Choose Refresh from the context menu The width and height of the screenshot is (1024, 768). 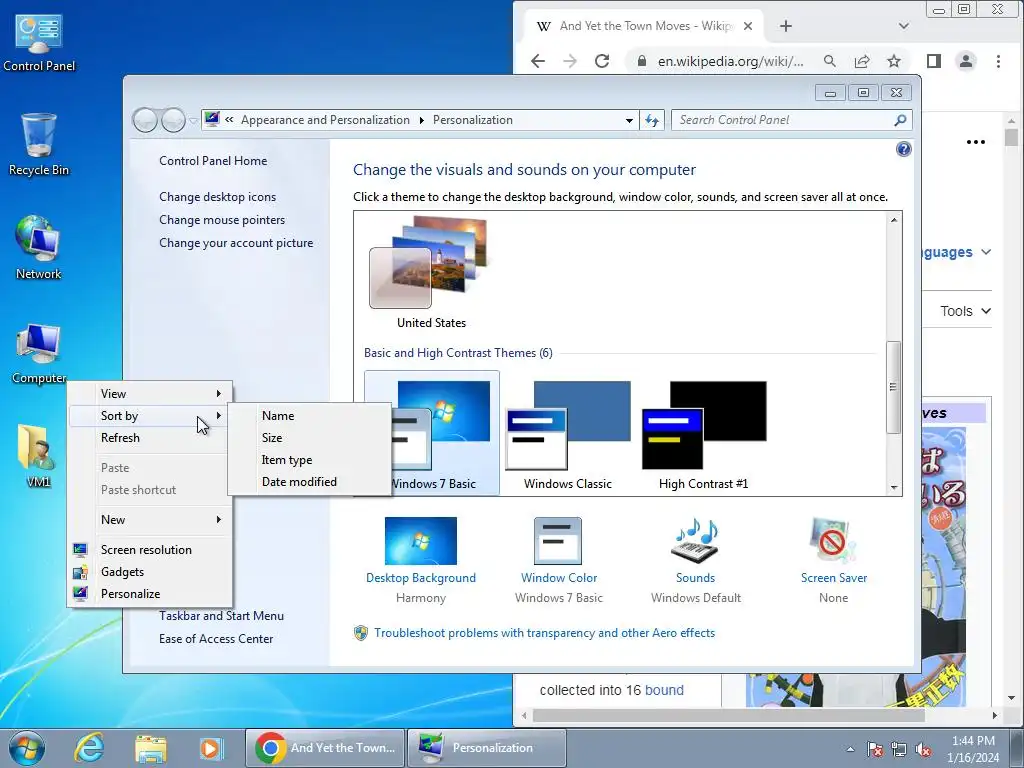150,438
